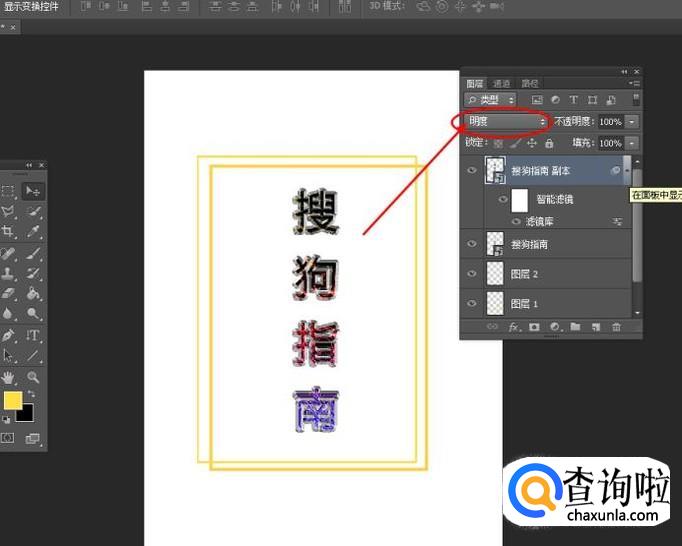Switch to the 路径 tab
Viewport: 682px width, 546px height.
point(530,83)
